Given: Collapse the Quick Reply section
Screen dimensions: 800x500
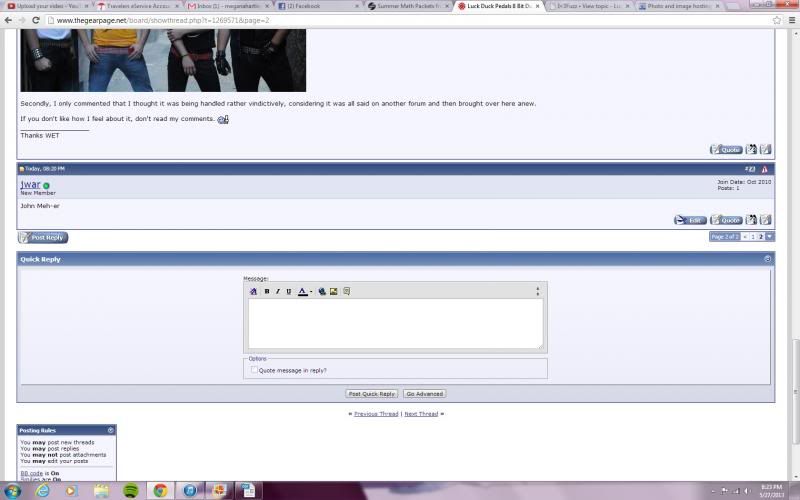Looking at the screenshot, I should (768, 259).
